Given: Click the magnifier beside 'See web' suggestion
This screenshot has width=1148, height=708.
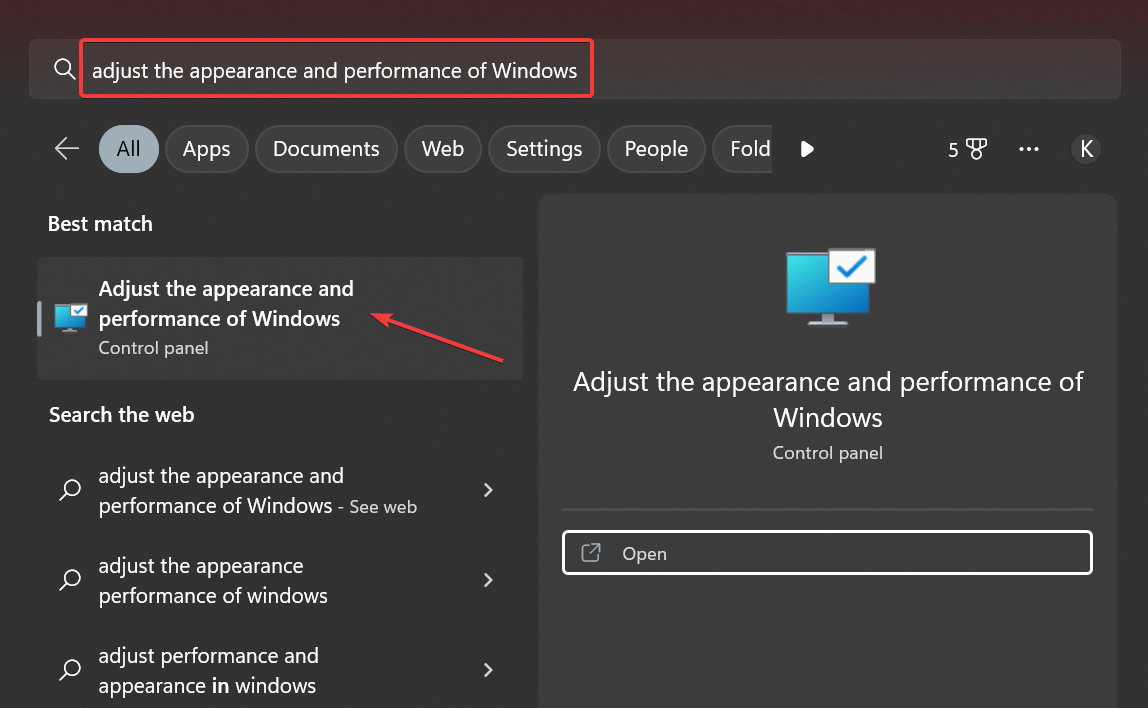Looking at the screenshot, I should click(70, 490).
